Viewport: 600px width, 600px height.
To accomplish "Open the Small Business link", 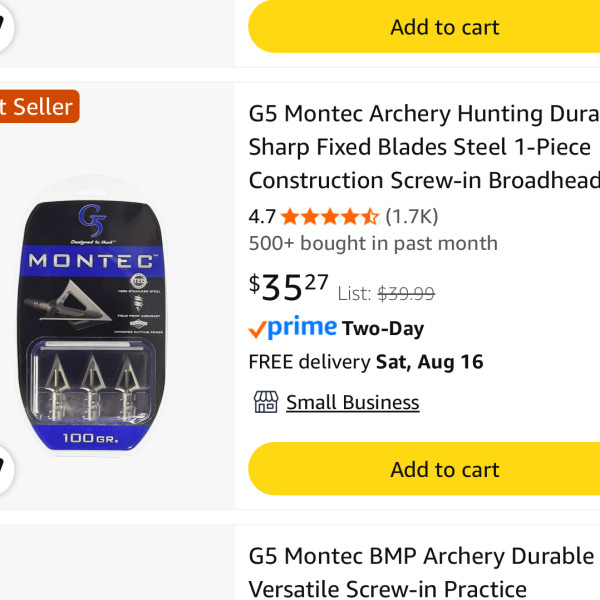I will point(352,403).
